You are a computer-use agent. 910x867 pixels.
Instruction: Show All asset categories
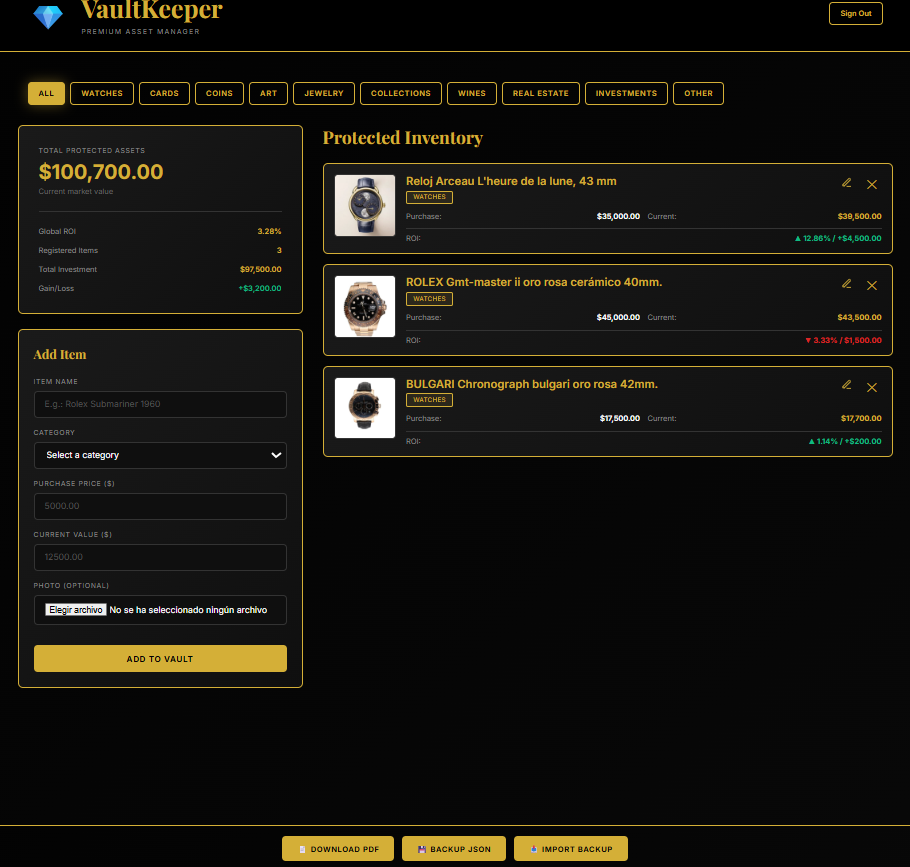coord(46,93)
